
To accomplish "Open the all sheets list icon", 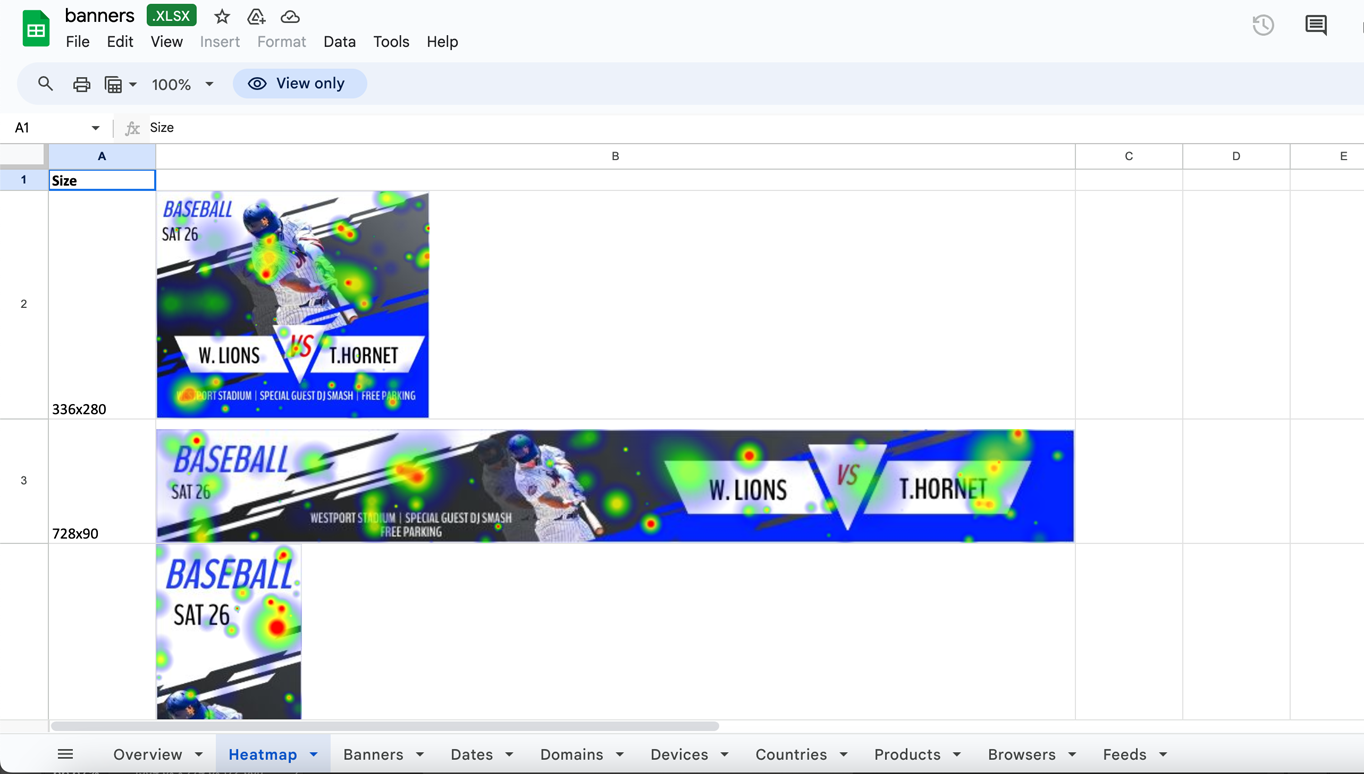I will [65, 754].
